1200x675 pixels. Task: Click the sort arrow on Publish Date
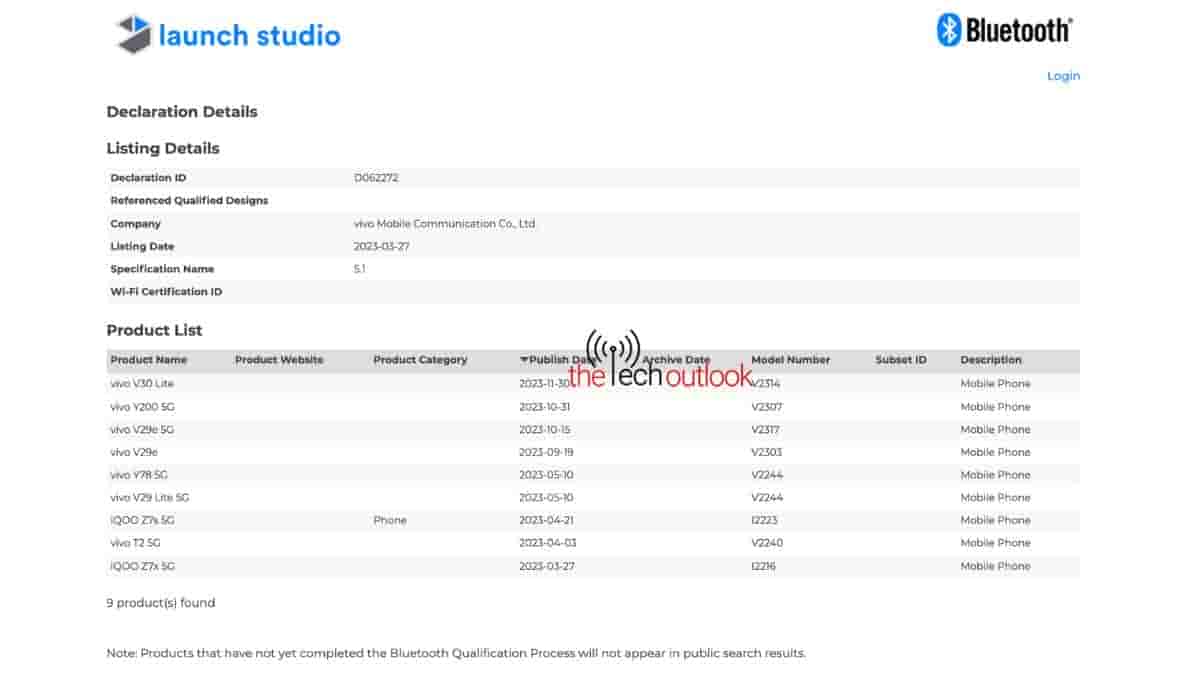point(524,360)
